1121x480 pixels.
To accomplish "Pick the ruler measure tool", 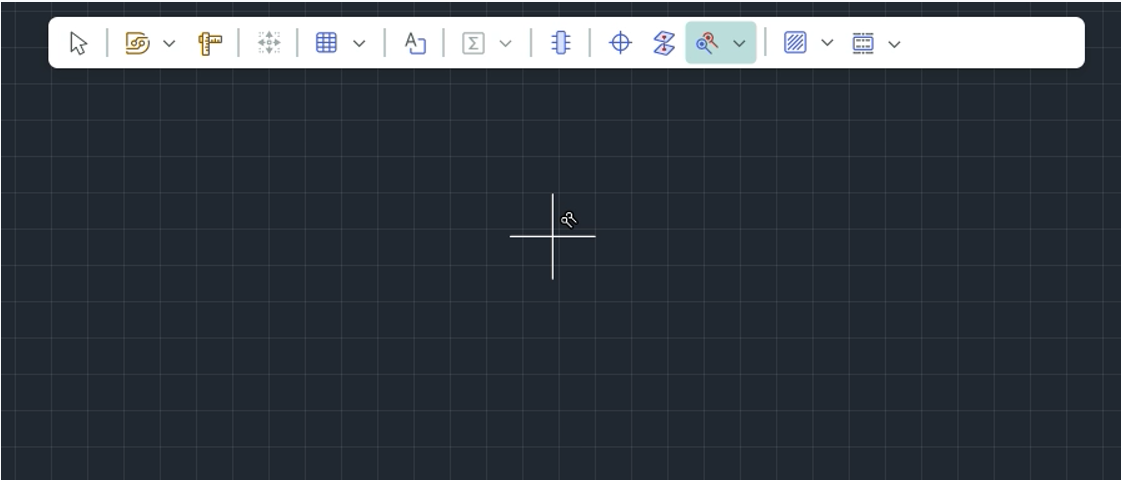I will 210,43.
